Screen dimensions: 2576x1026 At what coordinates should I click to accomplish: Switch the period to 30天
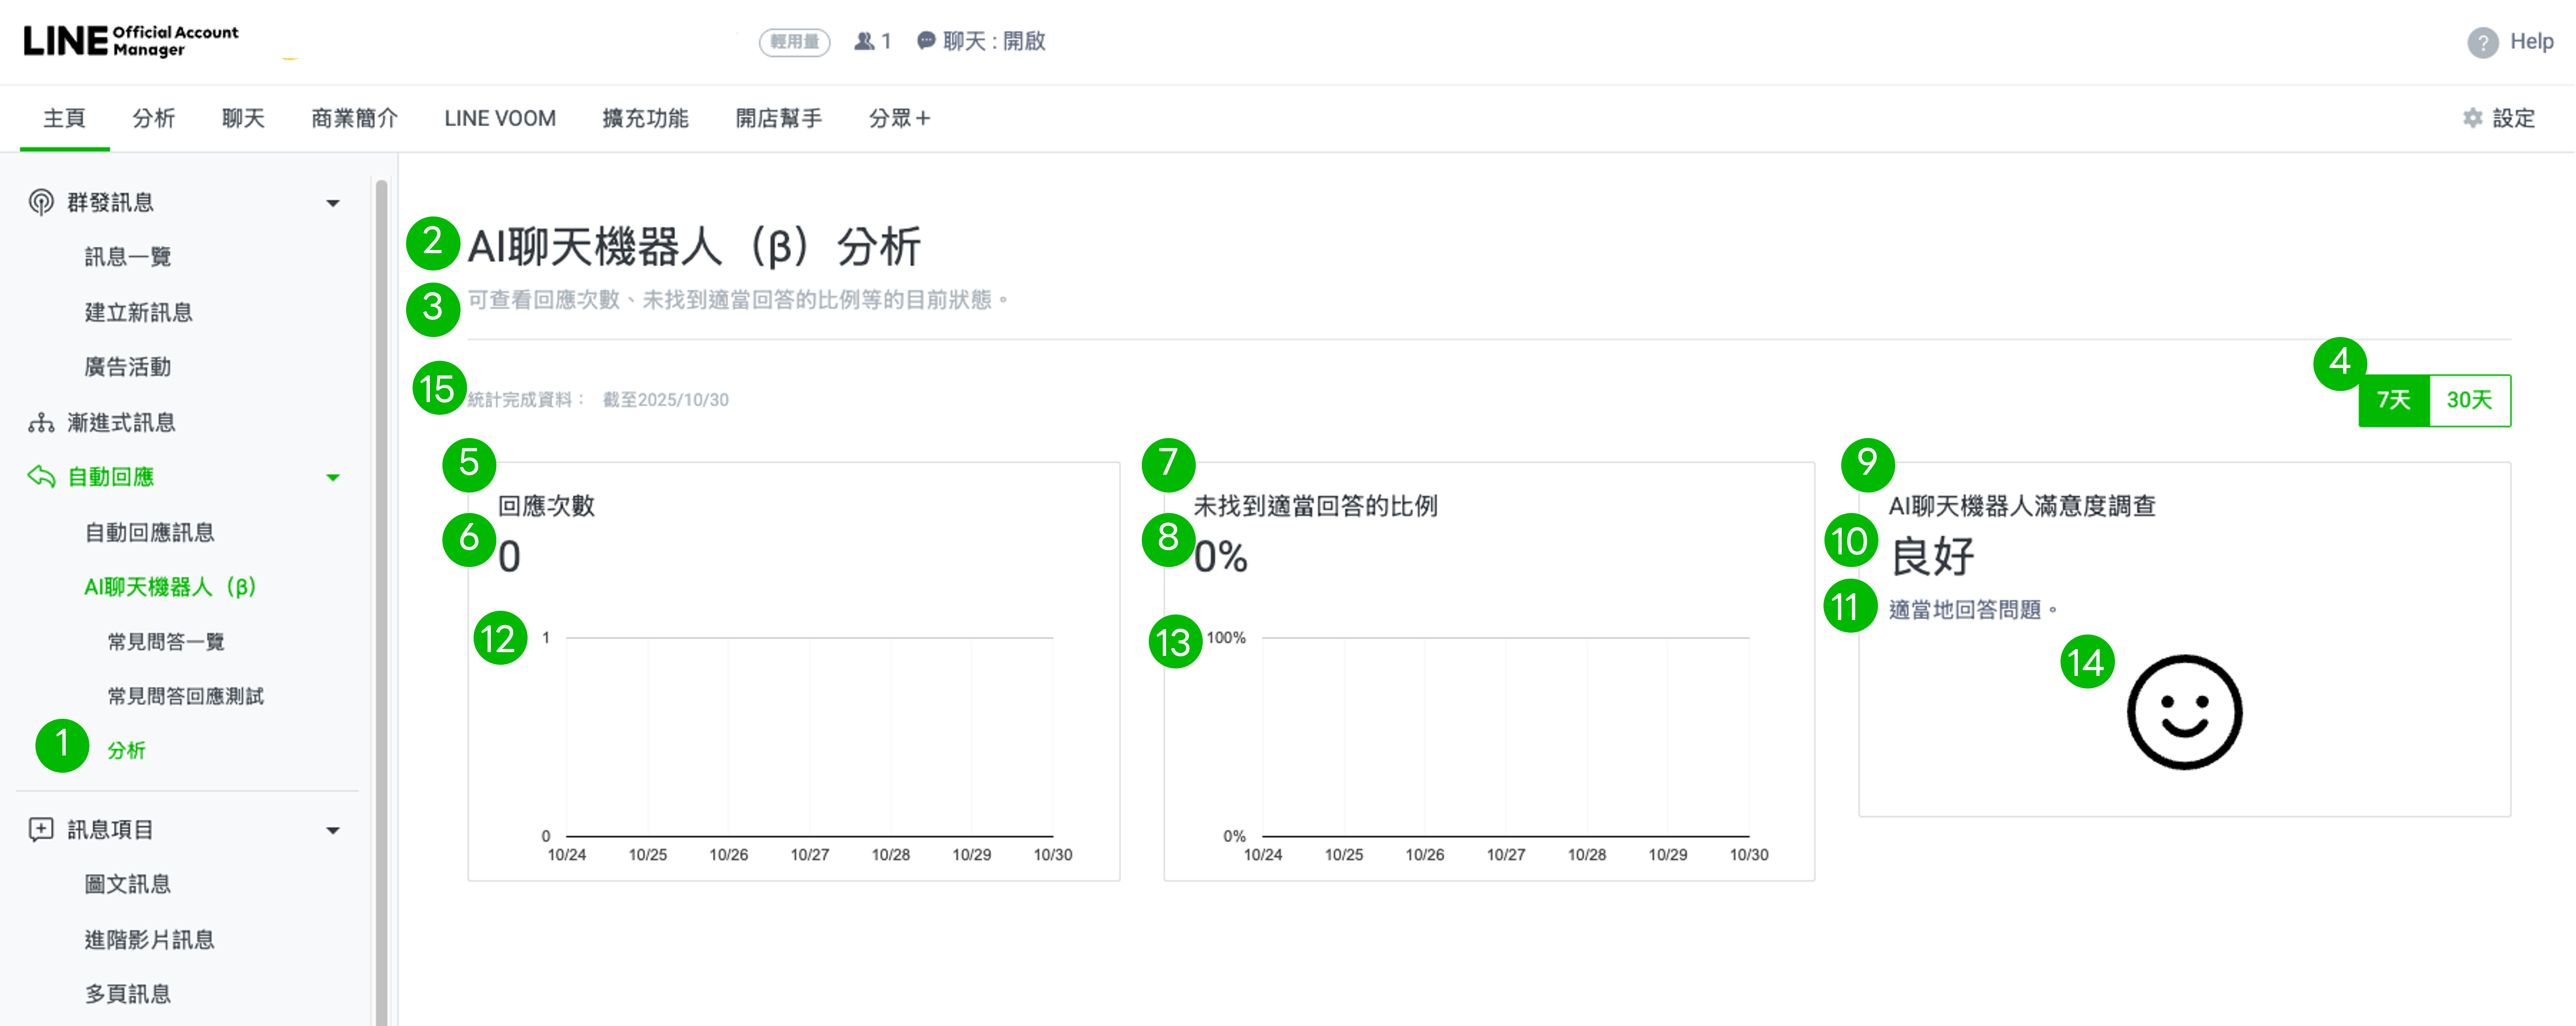[x=2469, y=400]
